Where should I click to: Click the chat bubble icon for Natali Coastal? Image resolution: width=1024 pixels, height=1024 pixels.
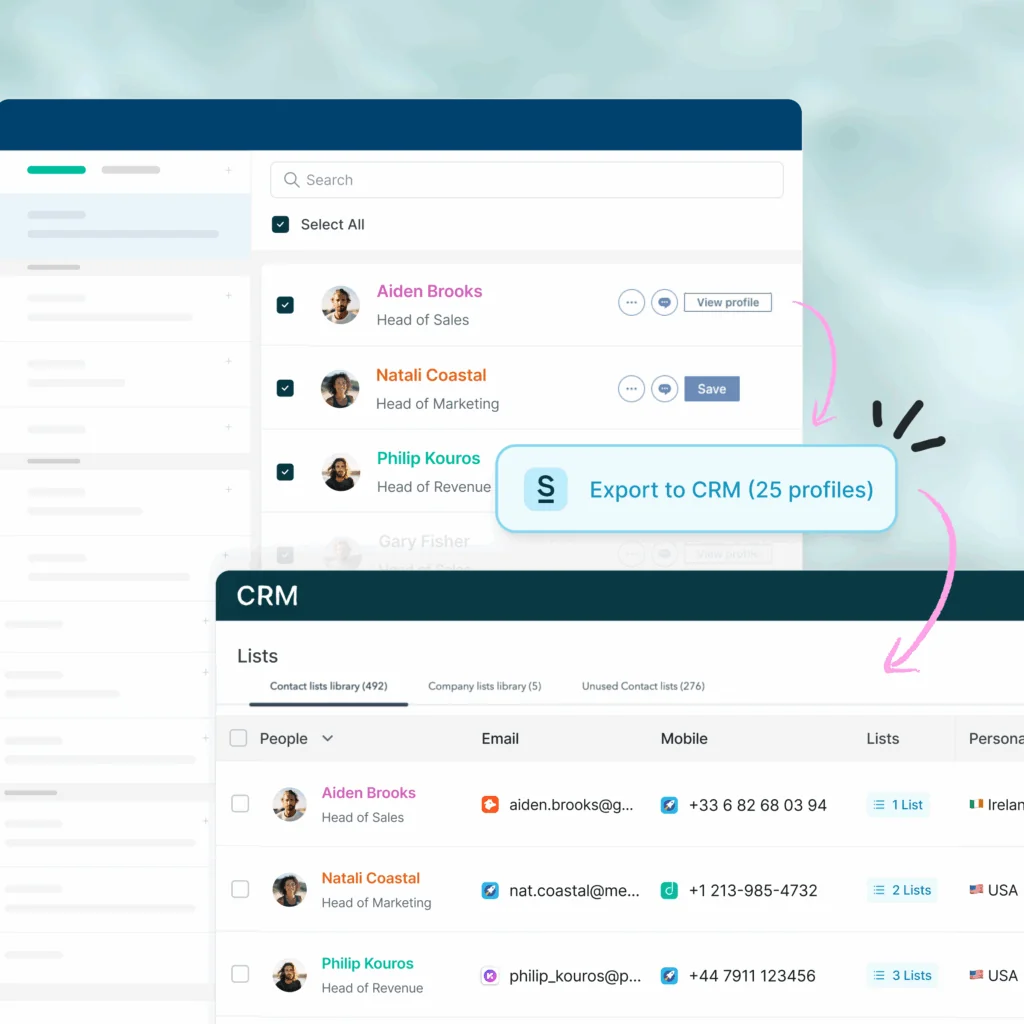[x=665, y=389]
